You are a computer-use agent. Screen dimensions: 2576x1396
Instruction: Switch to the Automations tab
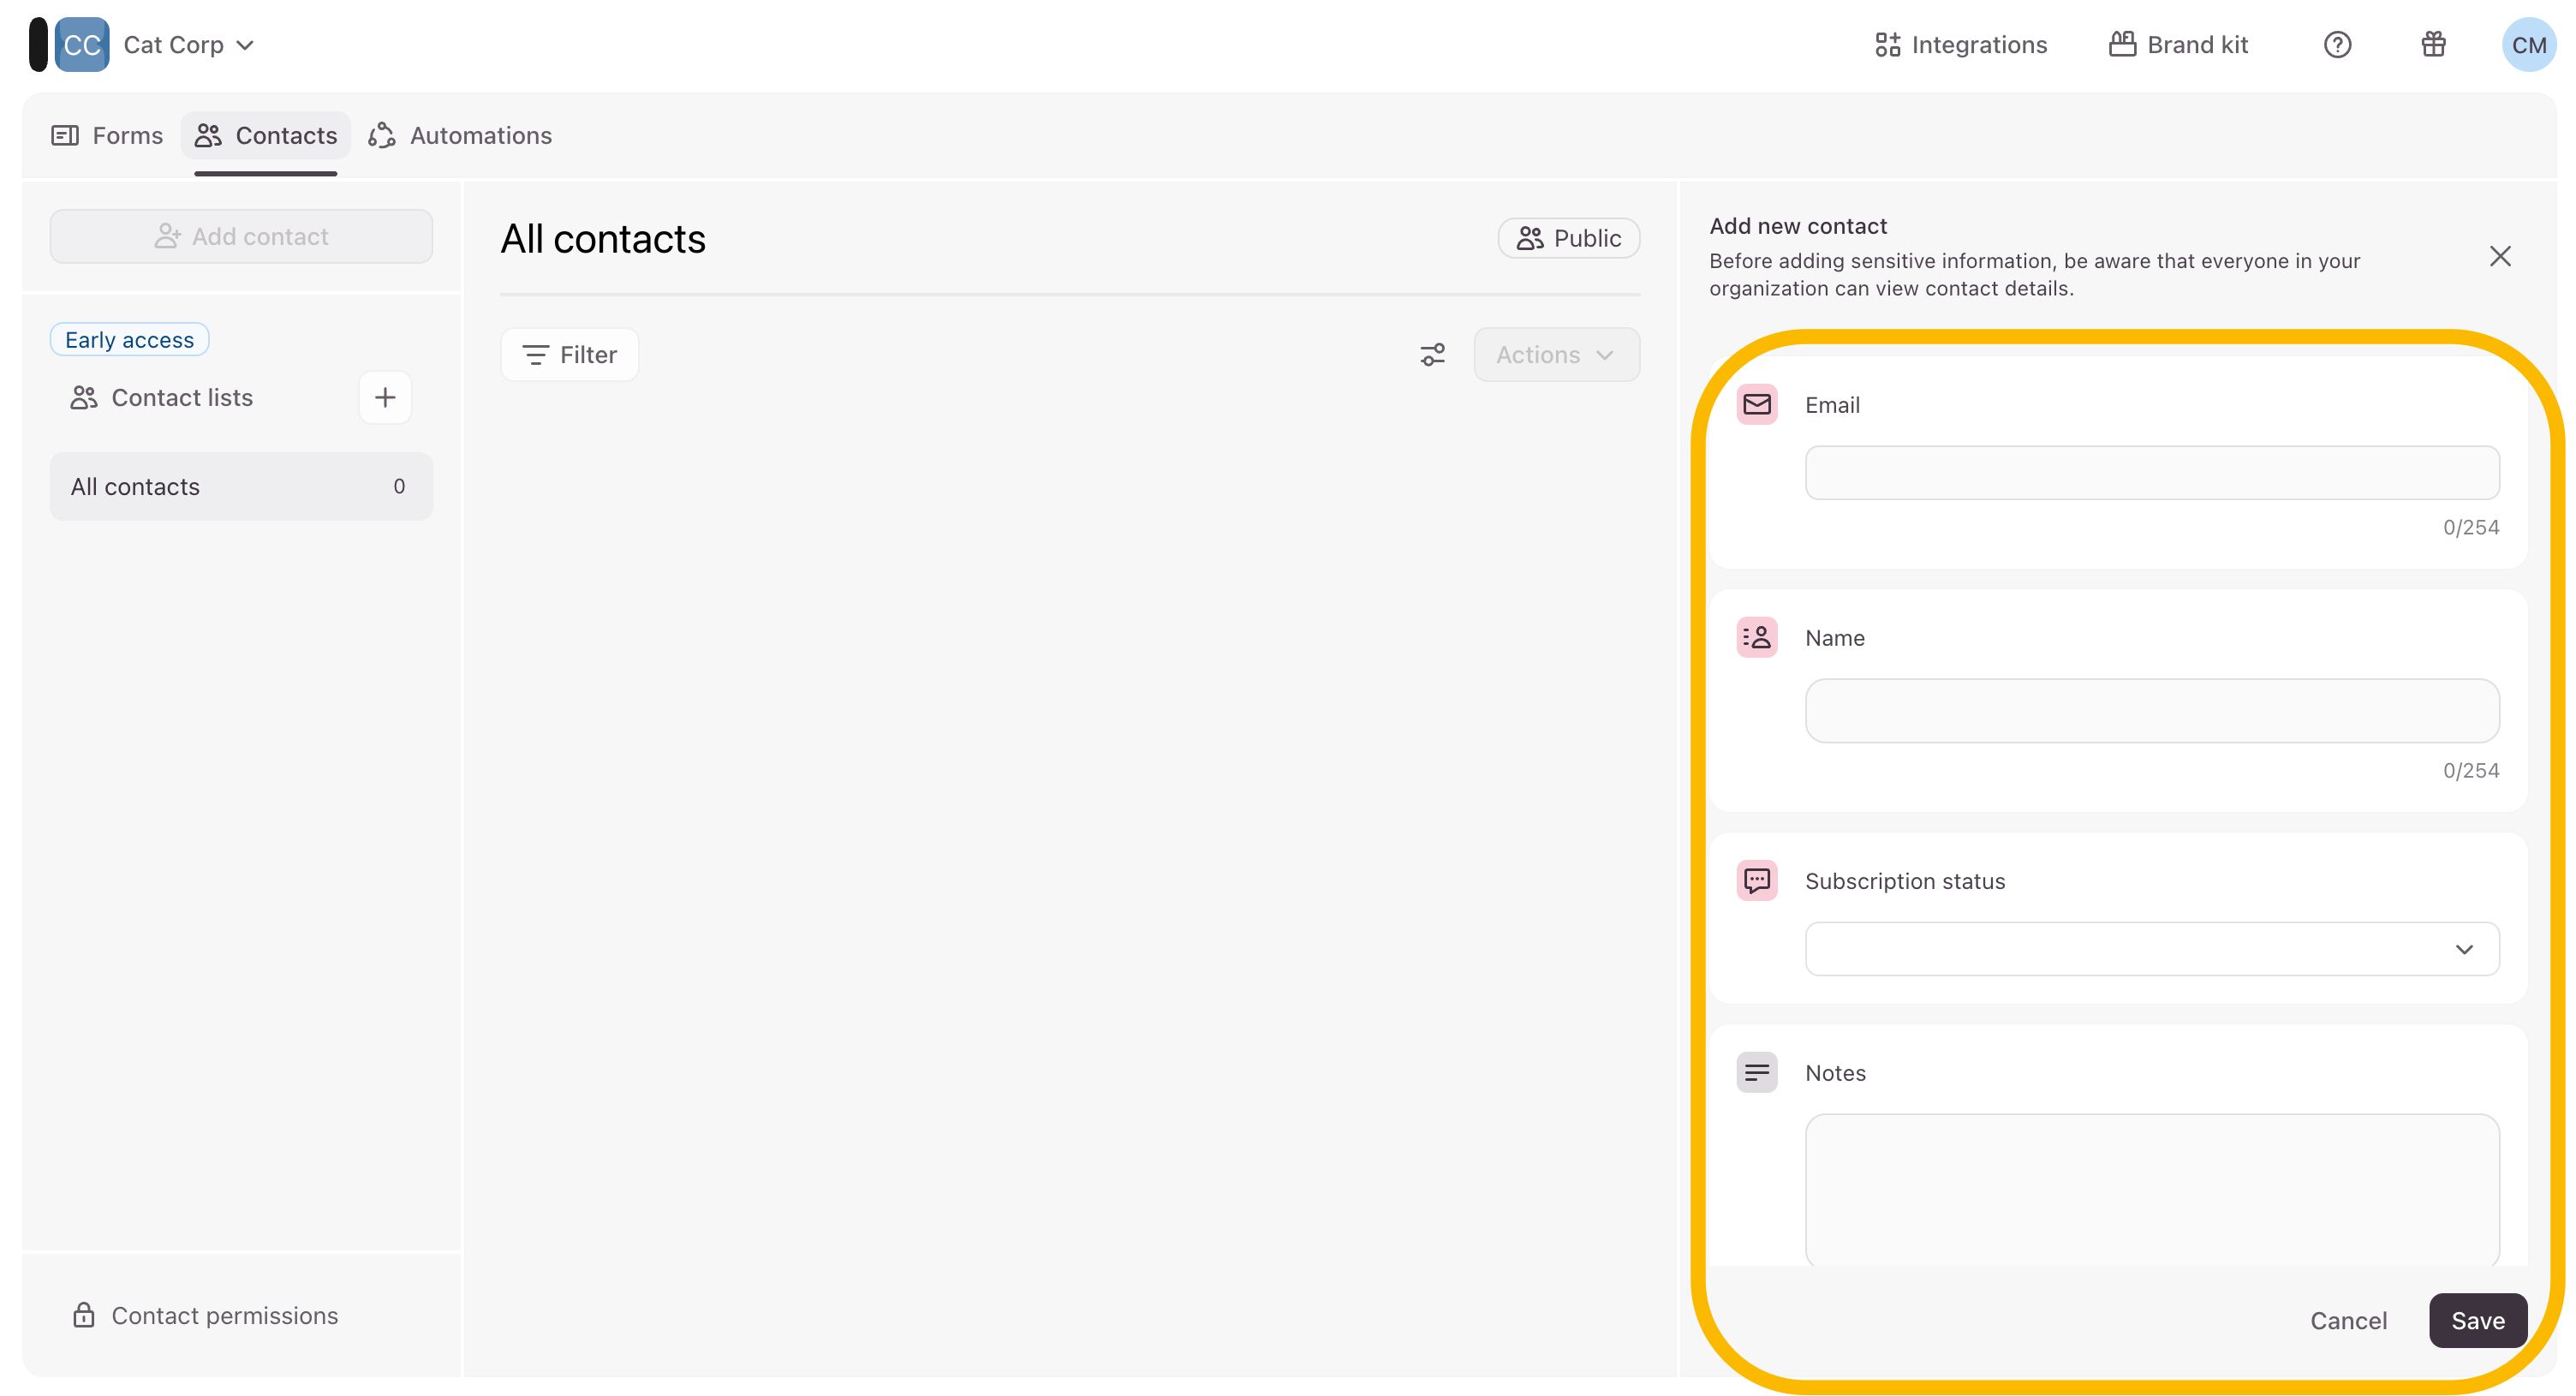461,136
